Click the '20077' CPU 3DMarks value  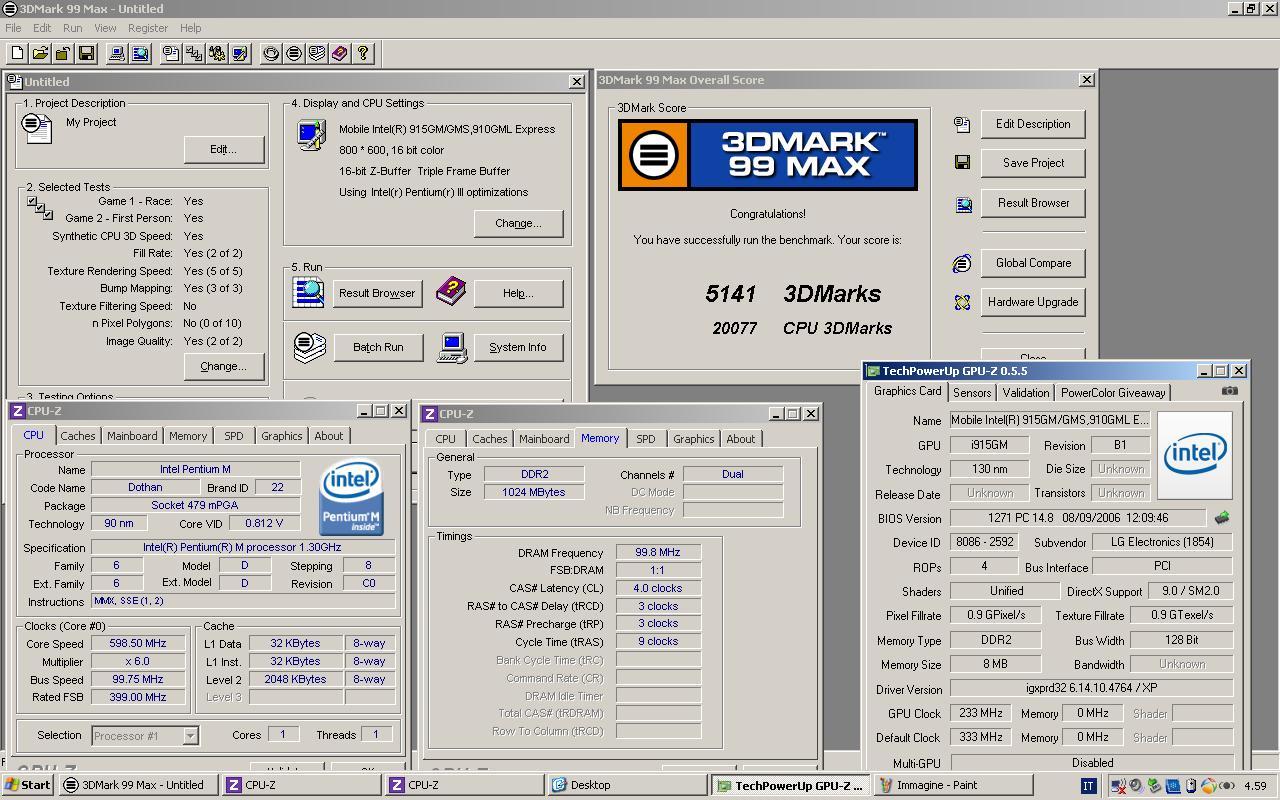(734, 328)
